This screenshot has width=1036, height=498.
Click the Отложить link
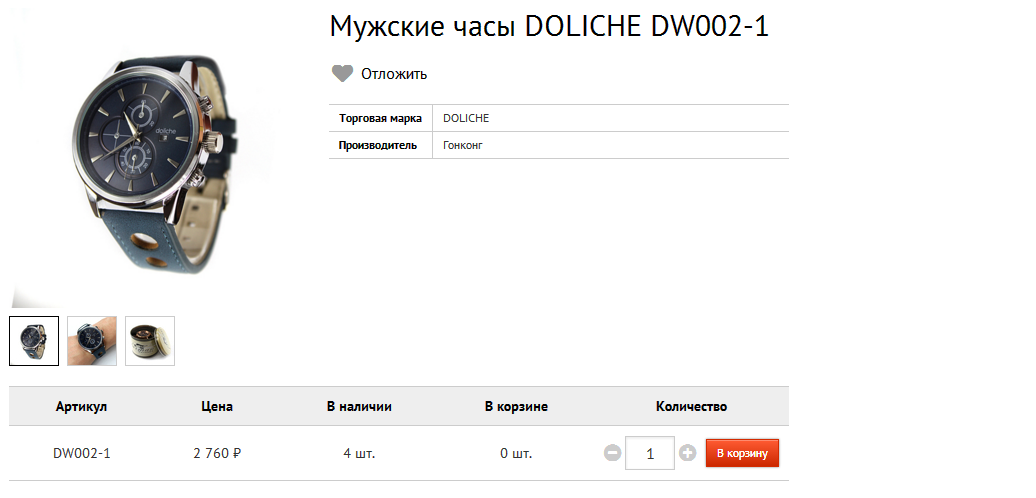pyautogui.click(x=394, y=74)
